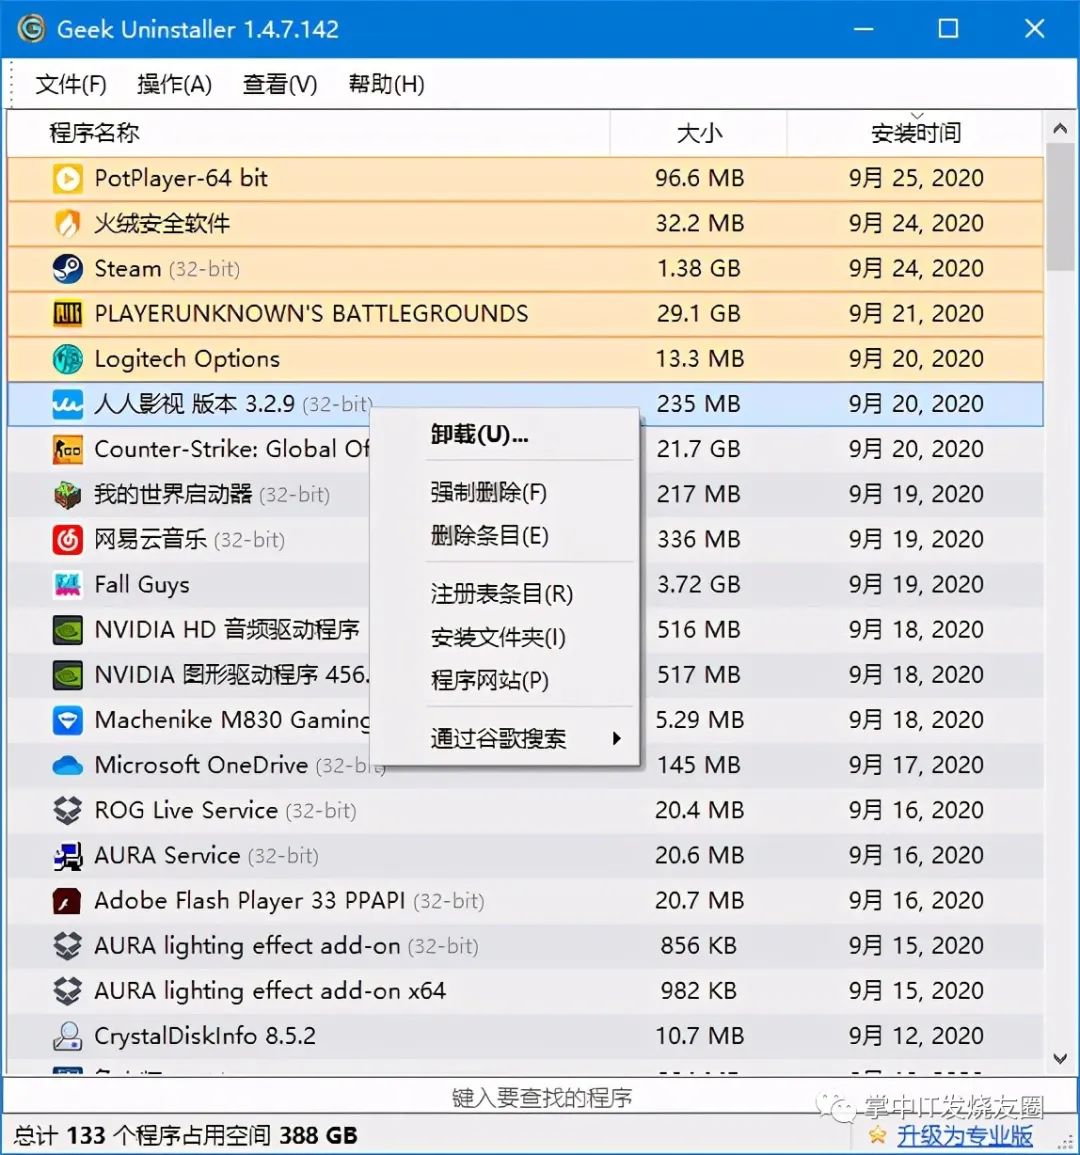Expand the 通过谷歌搜索 submenu

click(504, 738)
